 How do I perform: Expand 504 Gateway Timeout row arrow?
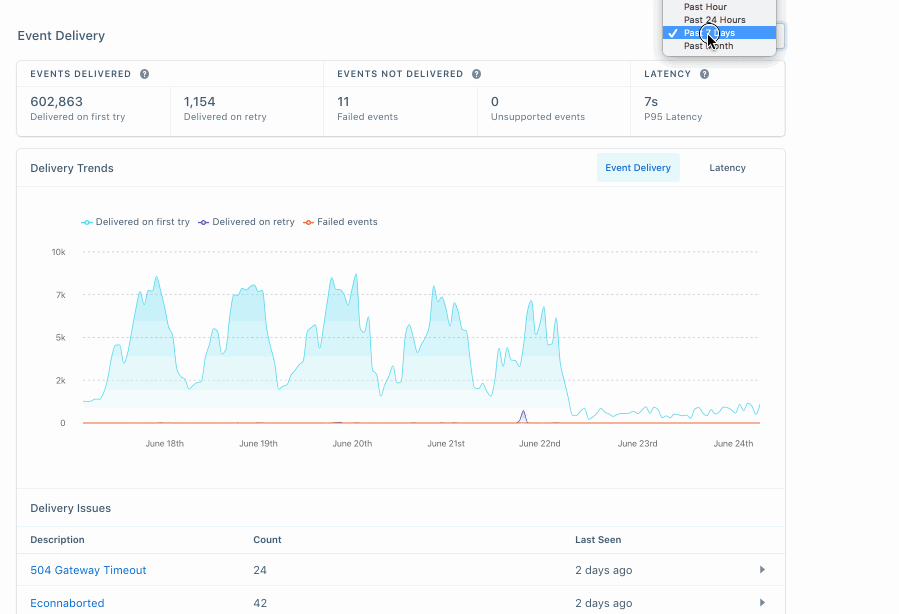762,569
